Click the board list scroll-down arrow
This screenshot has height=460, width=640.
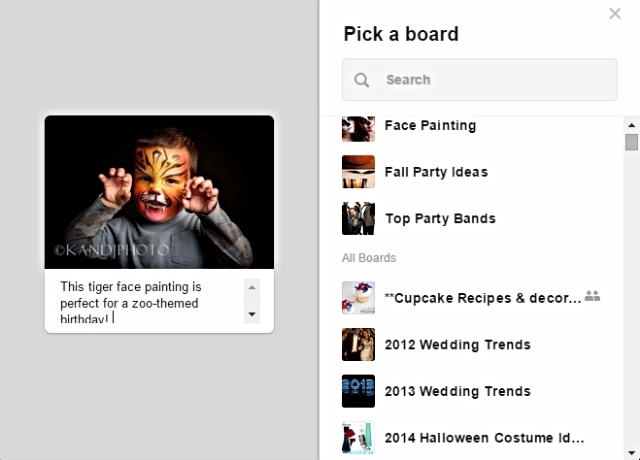click(631, 453)
